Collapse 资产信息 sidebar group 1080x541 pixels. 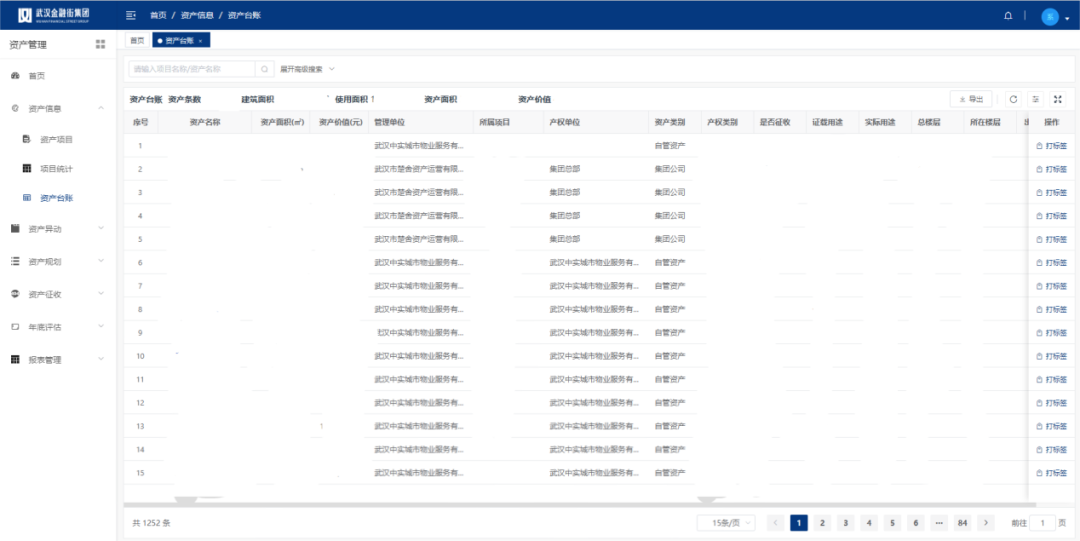tap(58, 108)
